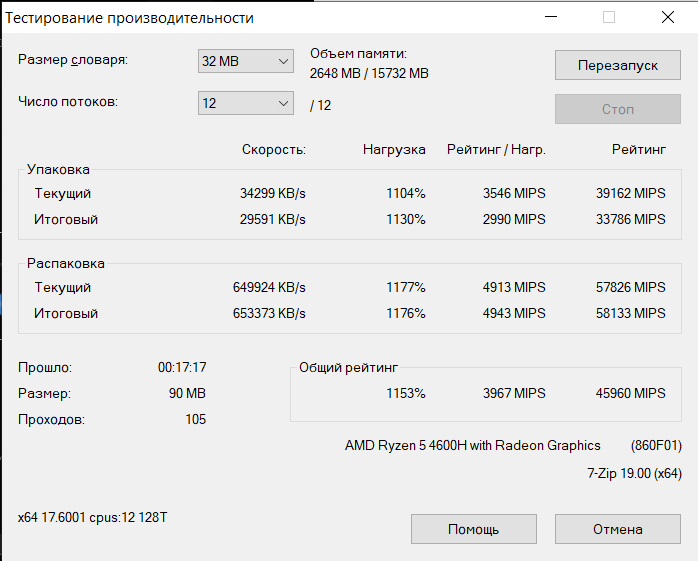Open help with the Помощь button
698x561 pixels.
click(474, 529)
